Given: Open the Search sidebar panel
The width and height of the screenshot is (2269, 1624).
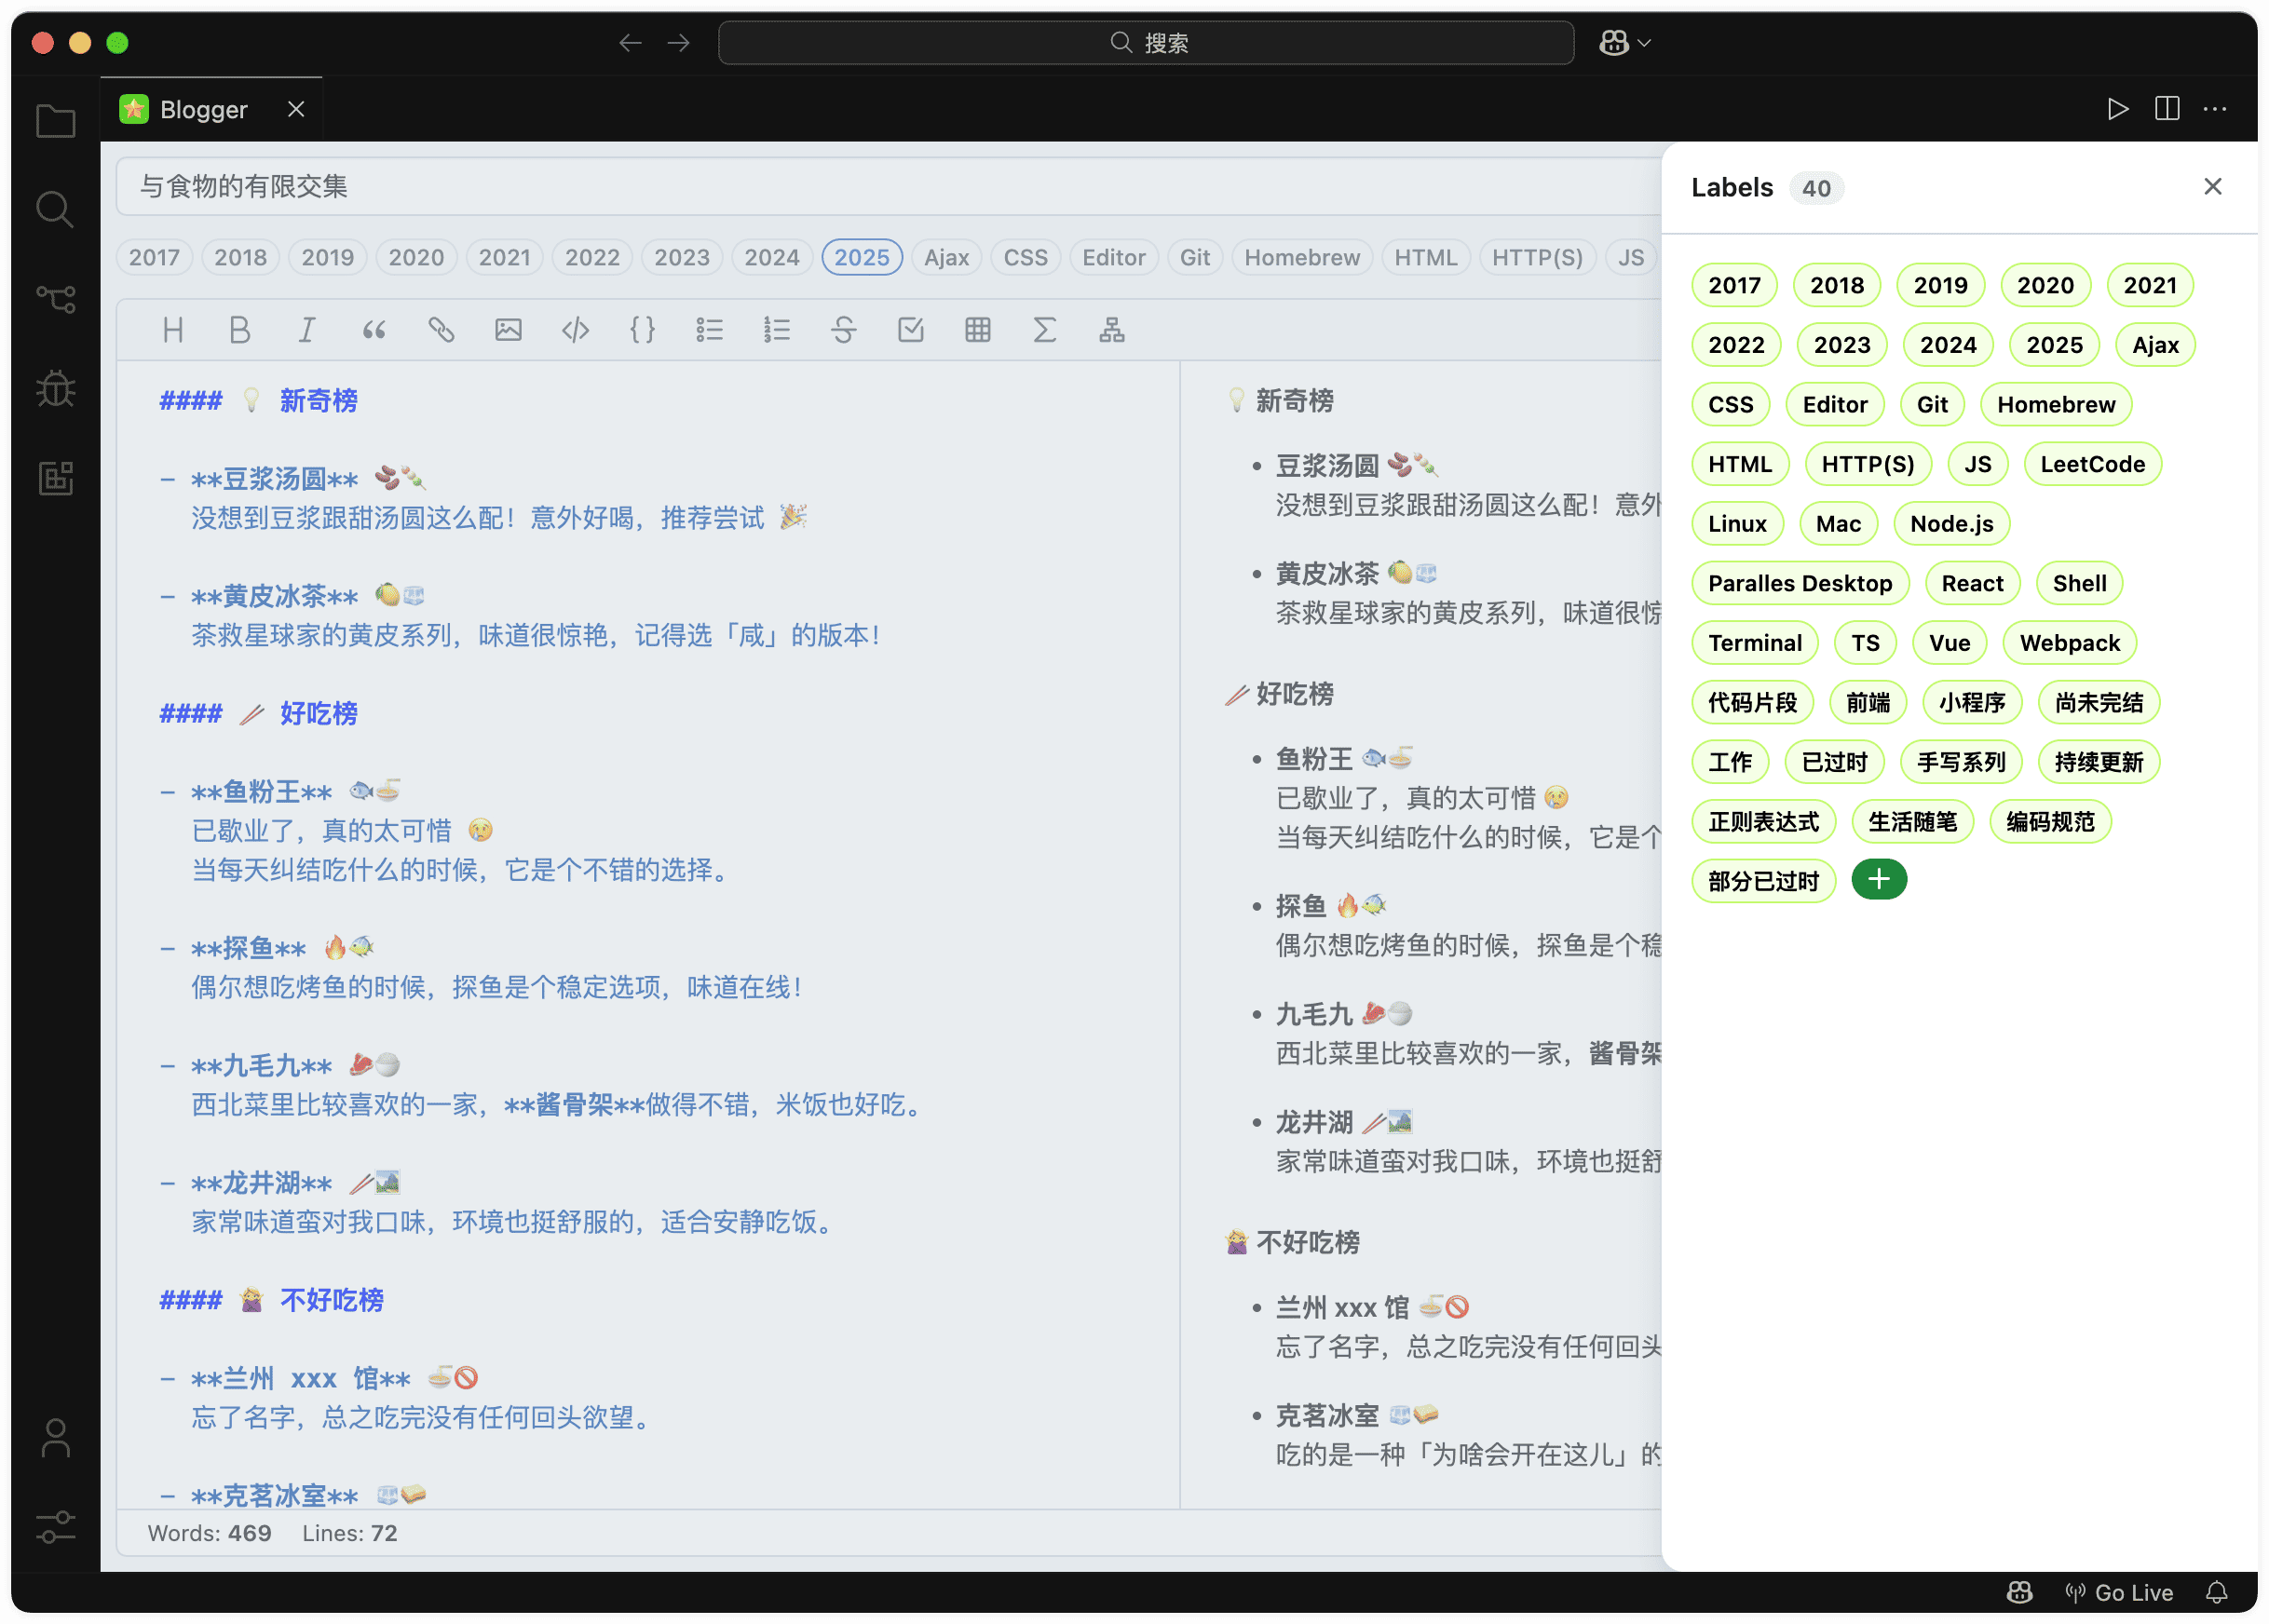Looking at the screenshot, I should (54, 209).
